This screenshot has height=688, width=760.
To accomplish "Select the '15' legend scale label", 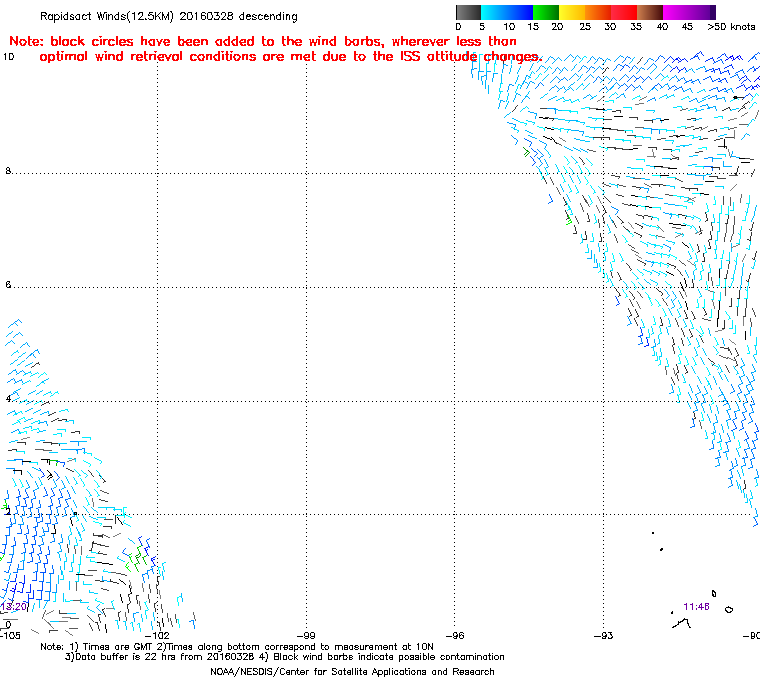I will [533, 27].
